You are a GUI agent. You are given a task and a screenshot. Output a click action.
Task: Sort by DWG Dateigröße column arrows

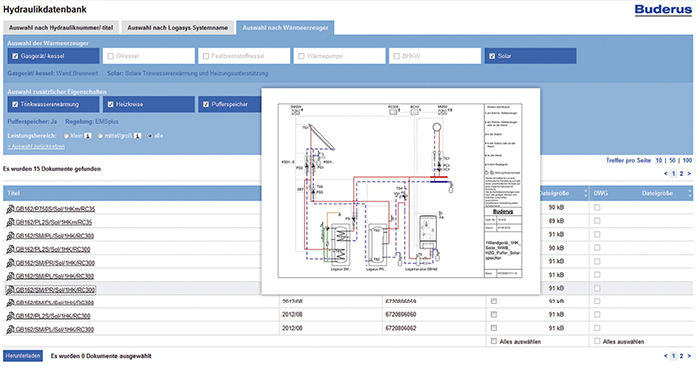689,193
